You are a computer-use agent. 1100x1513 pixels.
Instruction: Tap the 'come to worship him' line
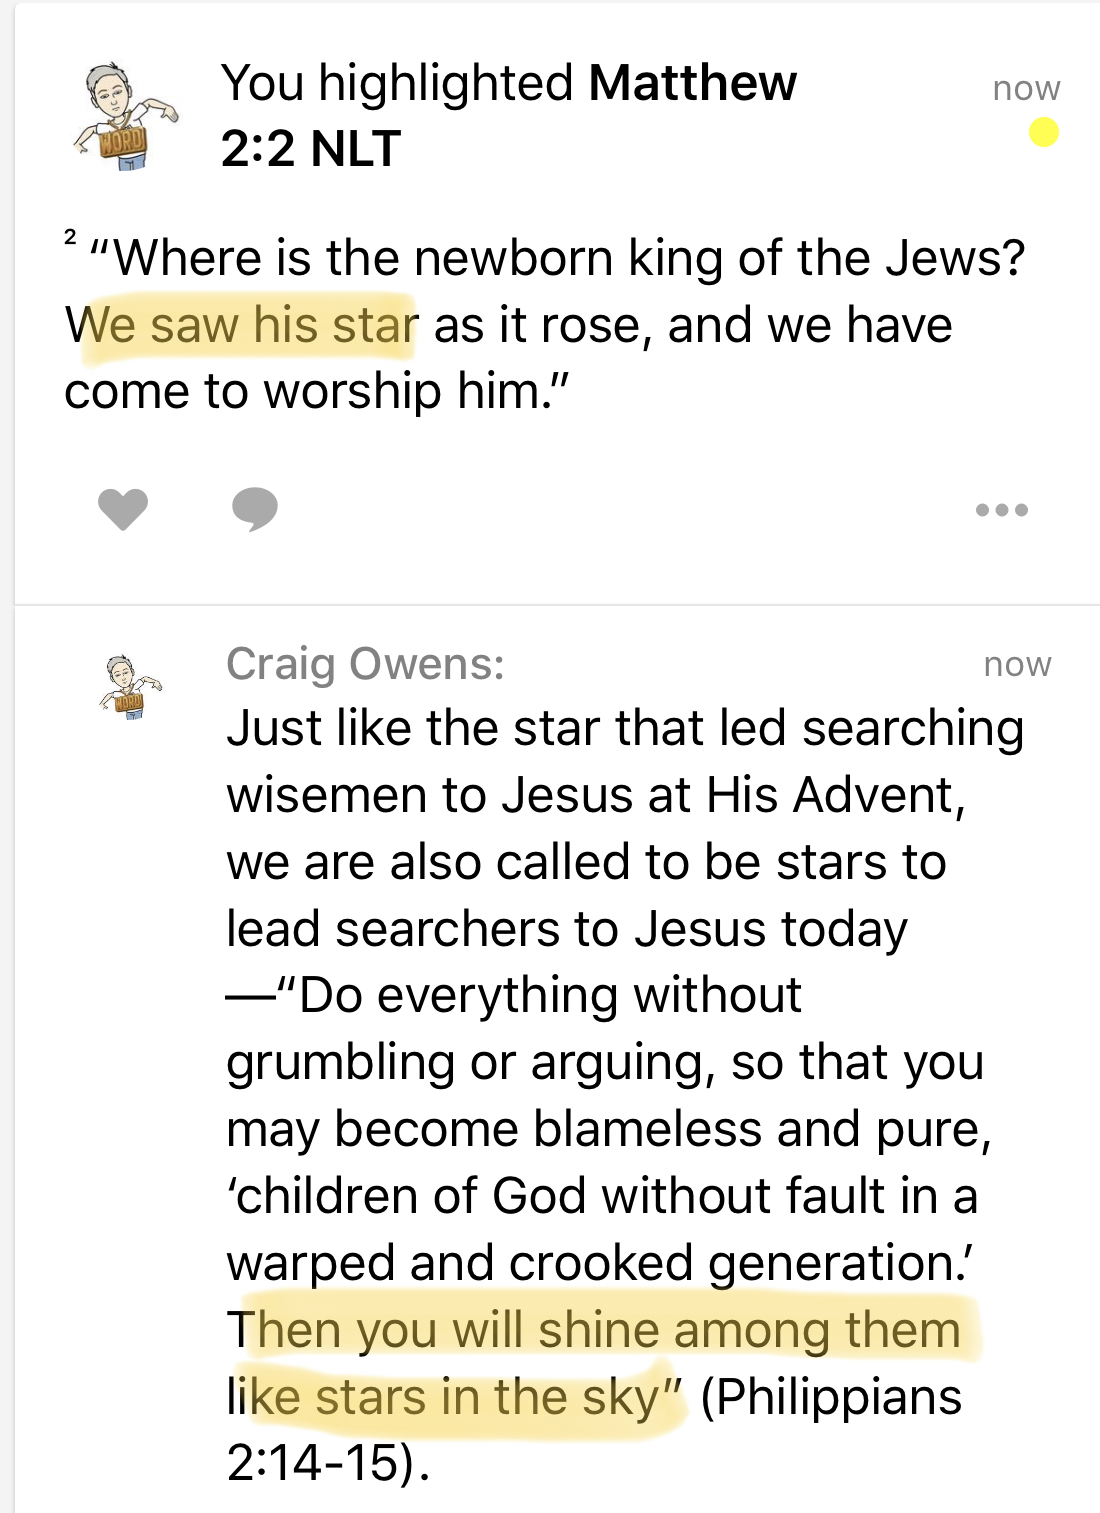coord(316,391)
